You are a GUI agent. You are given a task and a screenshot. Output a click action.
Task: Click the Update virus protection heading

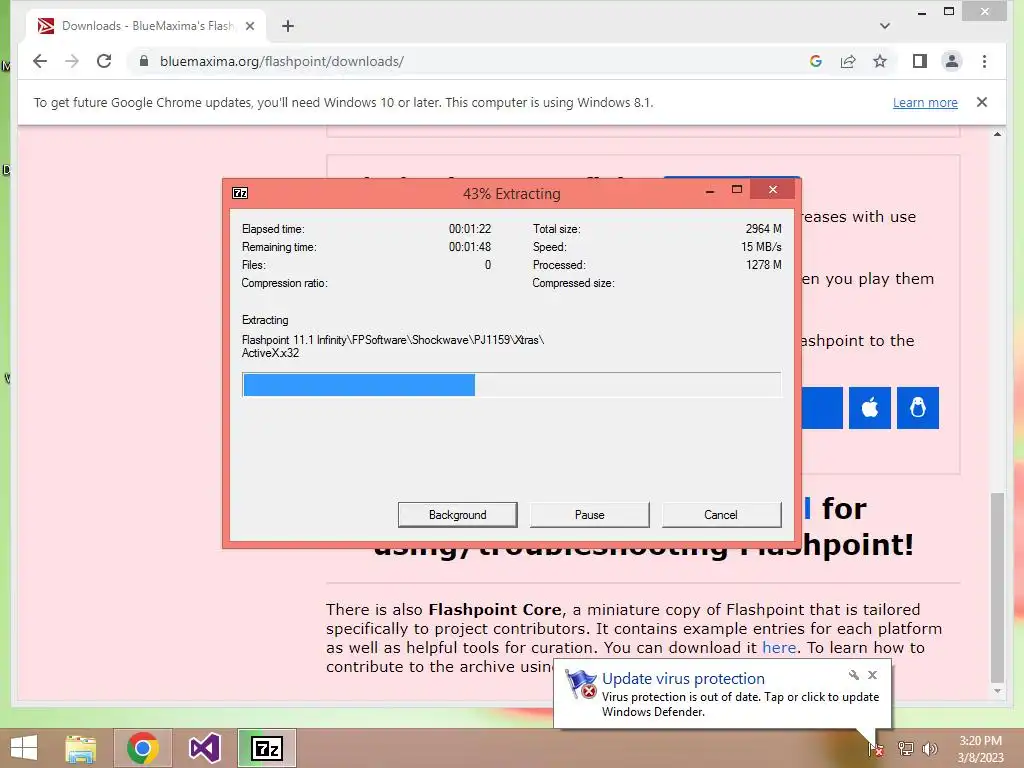point(683,679)
